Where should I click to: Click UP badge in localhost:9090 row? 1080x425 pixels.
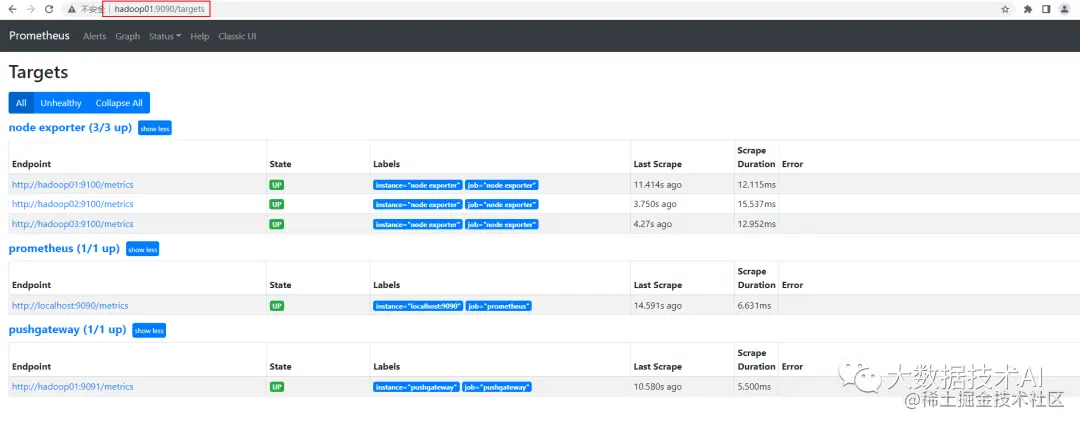(277, 305)
